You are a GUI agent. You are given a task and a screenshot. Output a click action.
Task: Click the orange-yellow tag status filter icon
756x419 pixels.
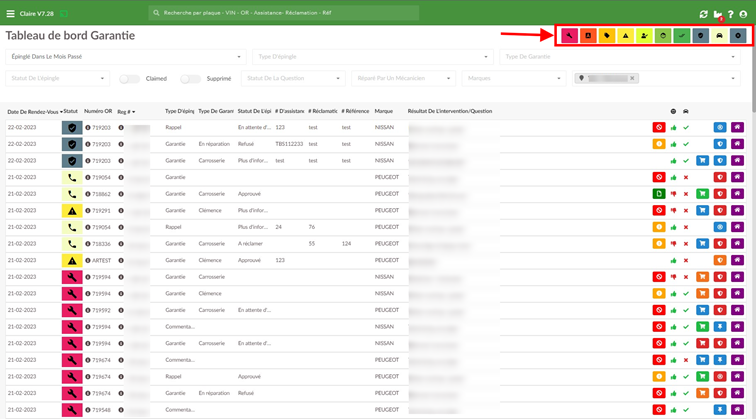[x=607, y=36]
